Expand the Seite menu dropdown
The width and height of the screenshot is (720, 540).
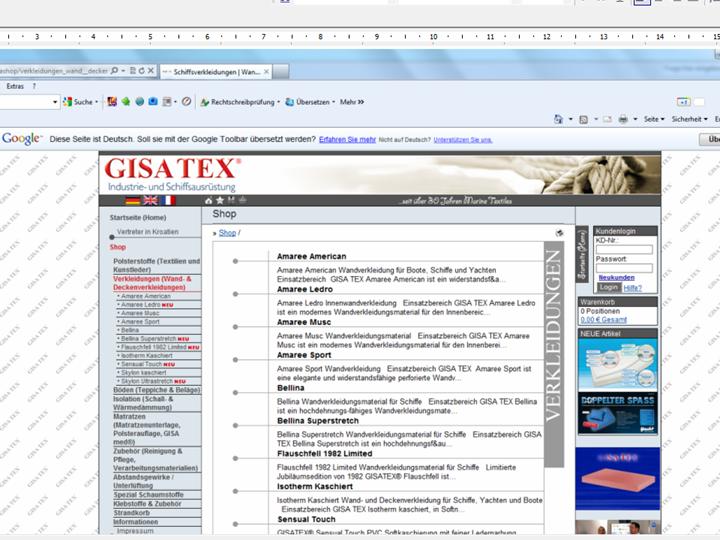tap(653, 119)
